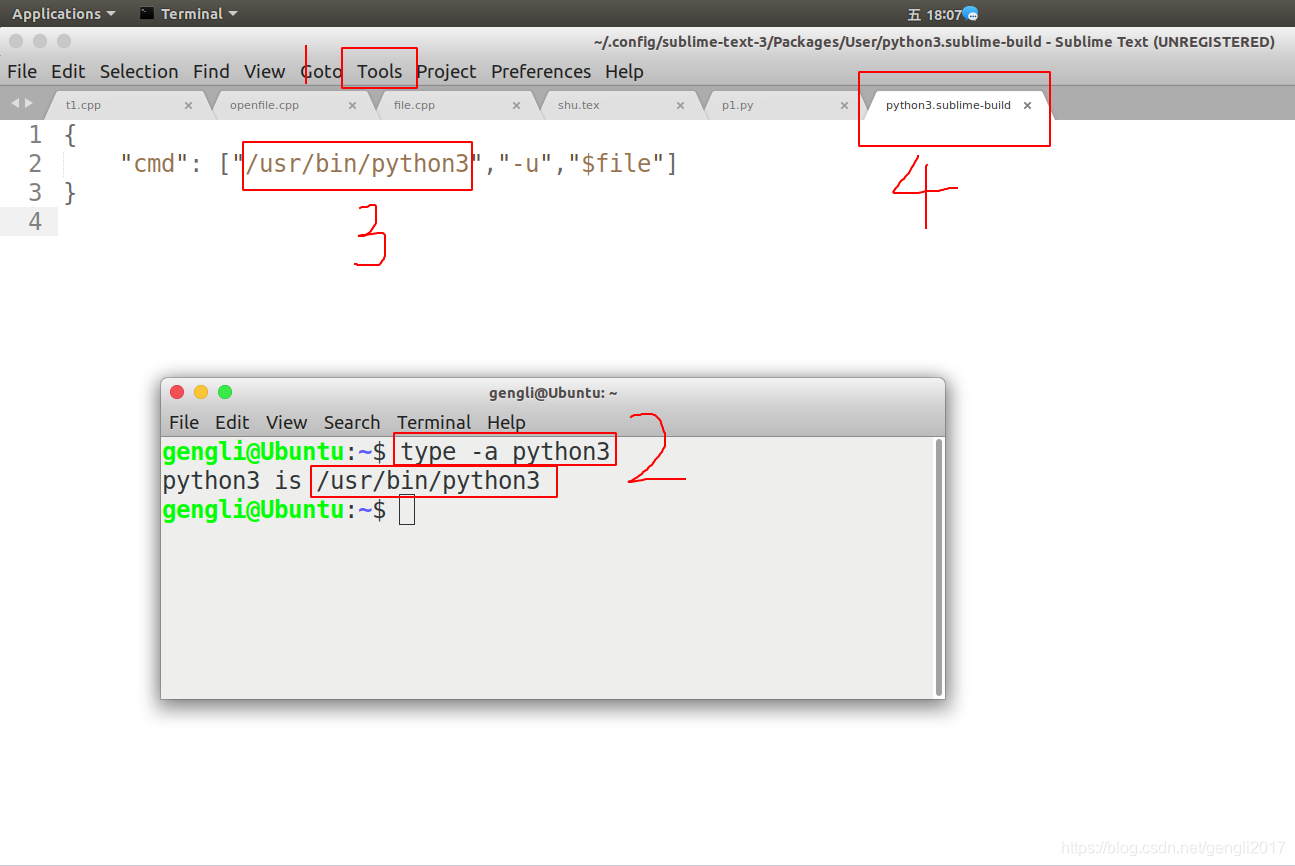
Task: Click the blue chat notification icon near clock
Action: click(x=971, y=14)
